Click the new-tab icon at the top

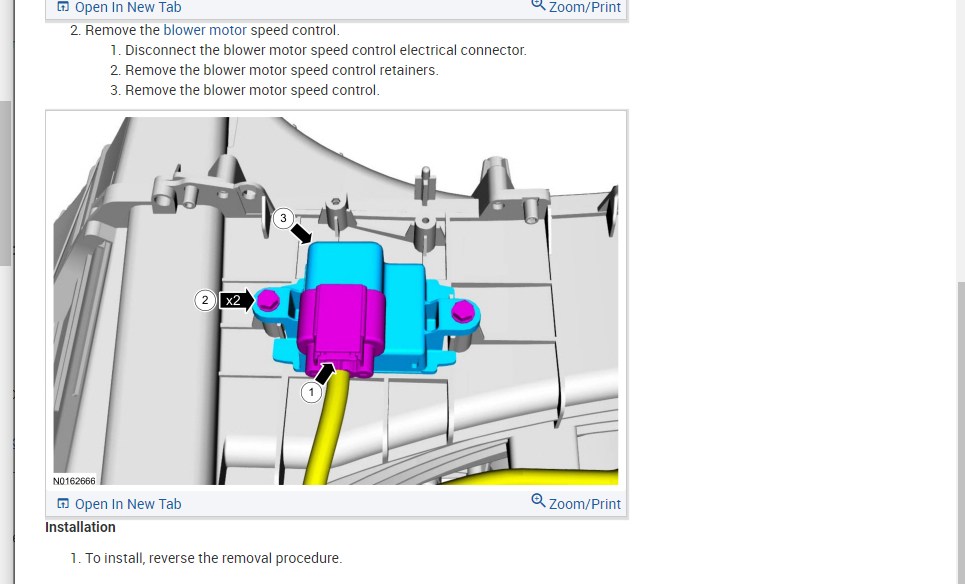point(63,7)
